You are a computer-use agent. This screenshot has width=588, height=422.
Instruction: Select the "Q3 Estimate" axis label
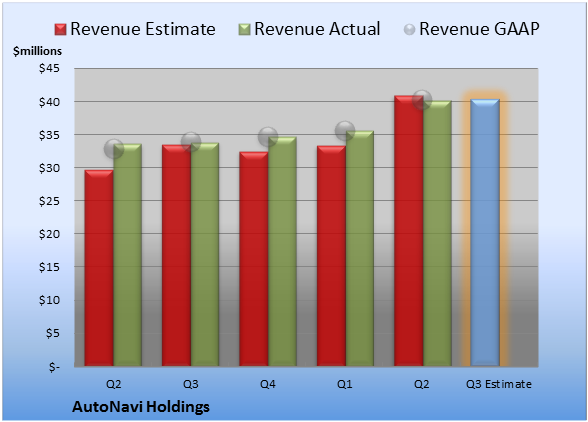(499, 384)
